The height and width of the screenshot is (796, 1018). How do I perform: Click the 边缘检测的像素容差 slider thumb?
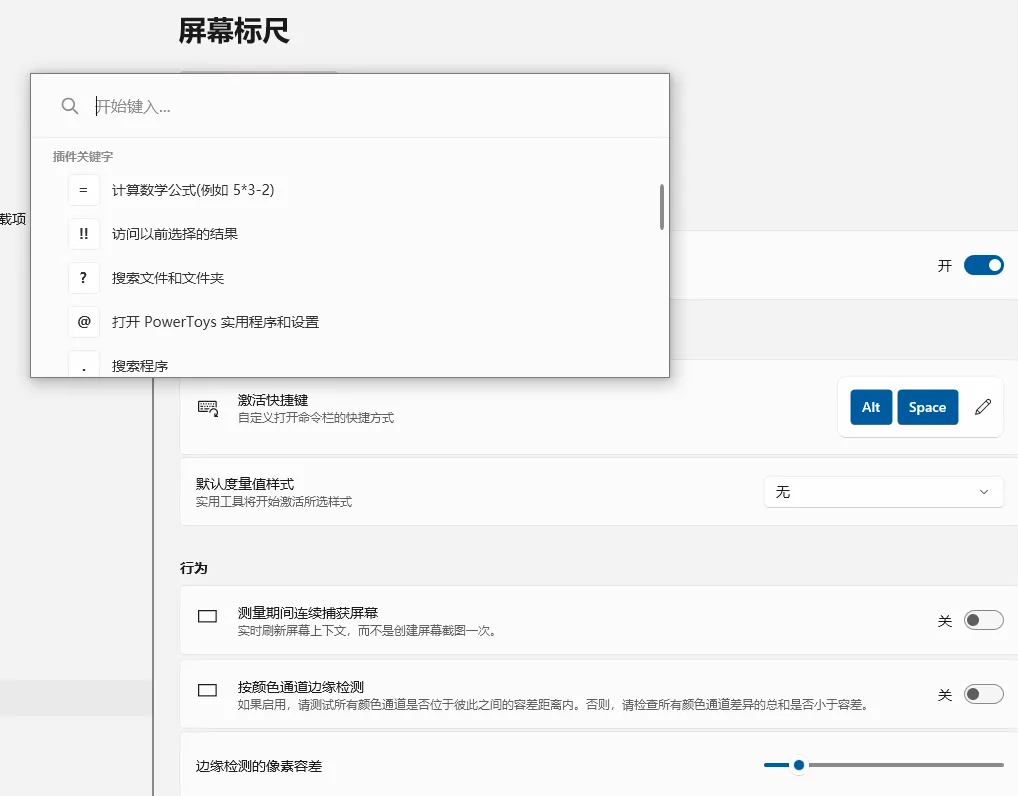click(799, 765)
